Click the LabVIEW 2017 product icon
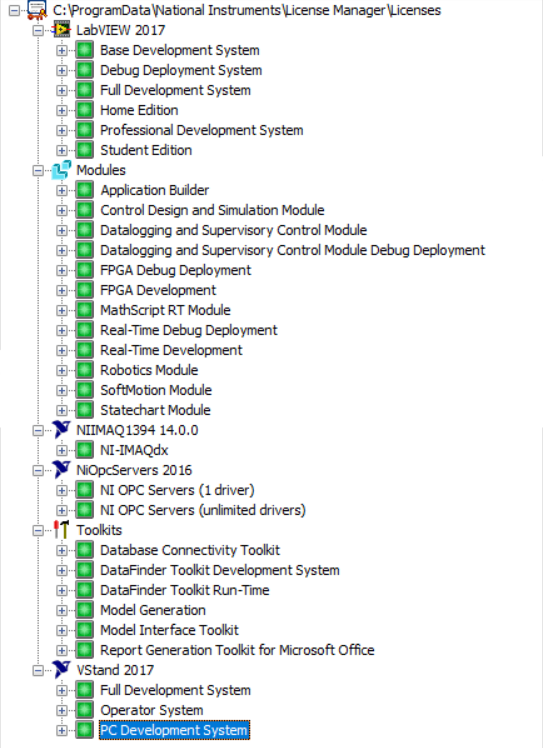The image size is (543, 748). 62,30
